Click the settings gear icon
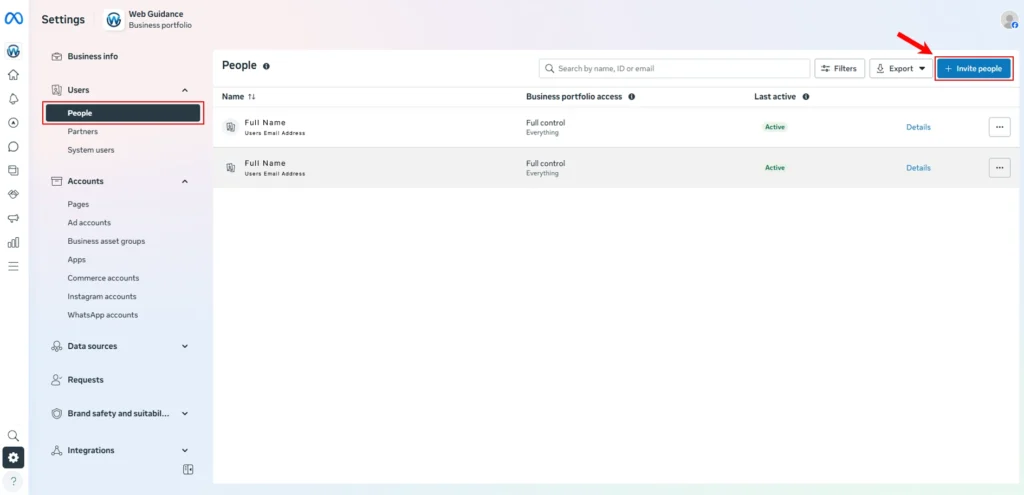1024x495 pixels. click(x=13, y=457)
